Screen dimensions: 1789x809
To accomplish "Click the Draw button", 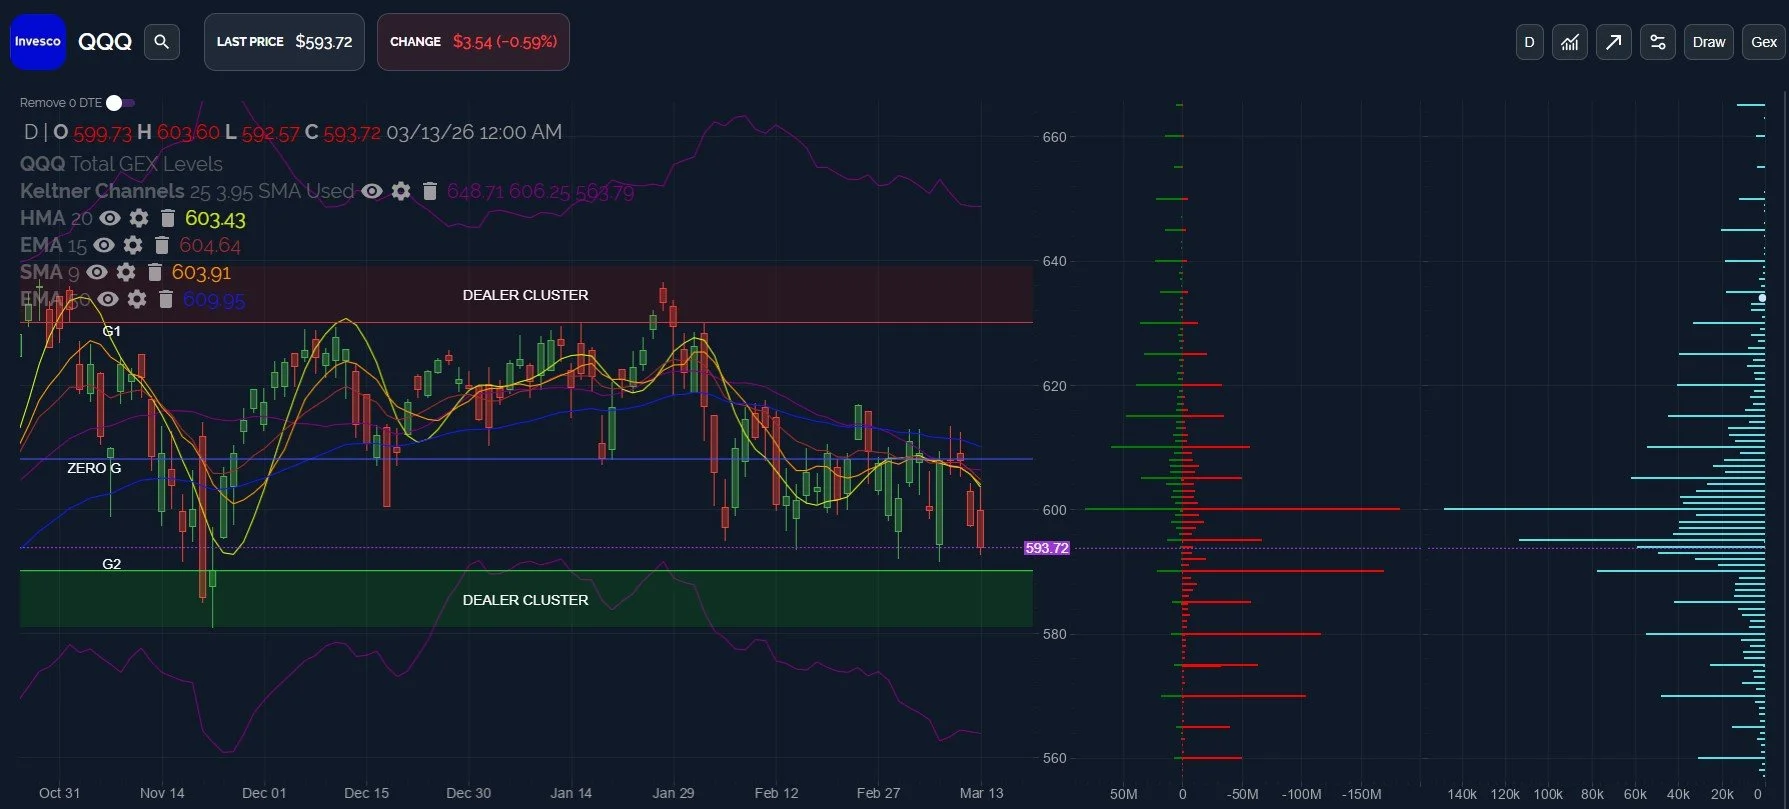I will click(1709, 42).
